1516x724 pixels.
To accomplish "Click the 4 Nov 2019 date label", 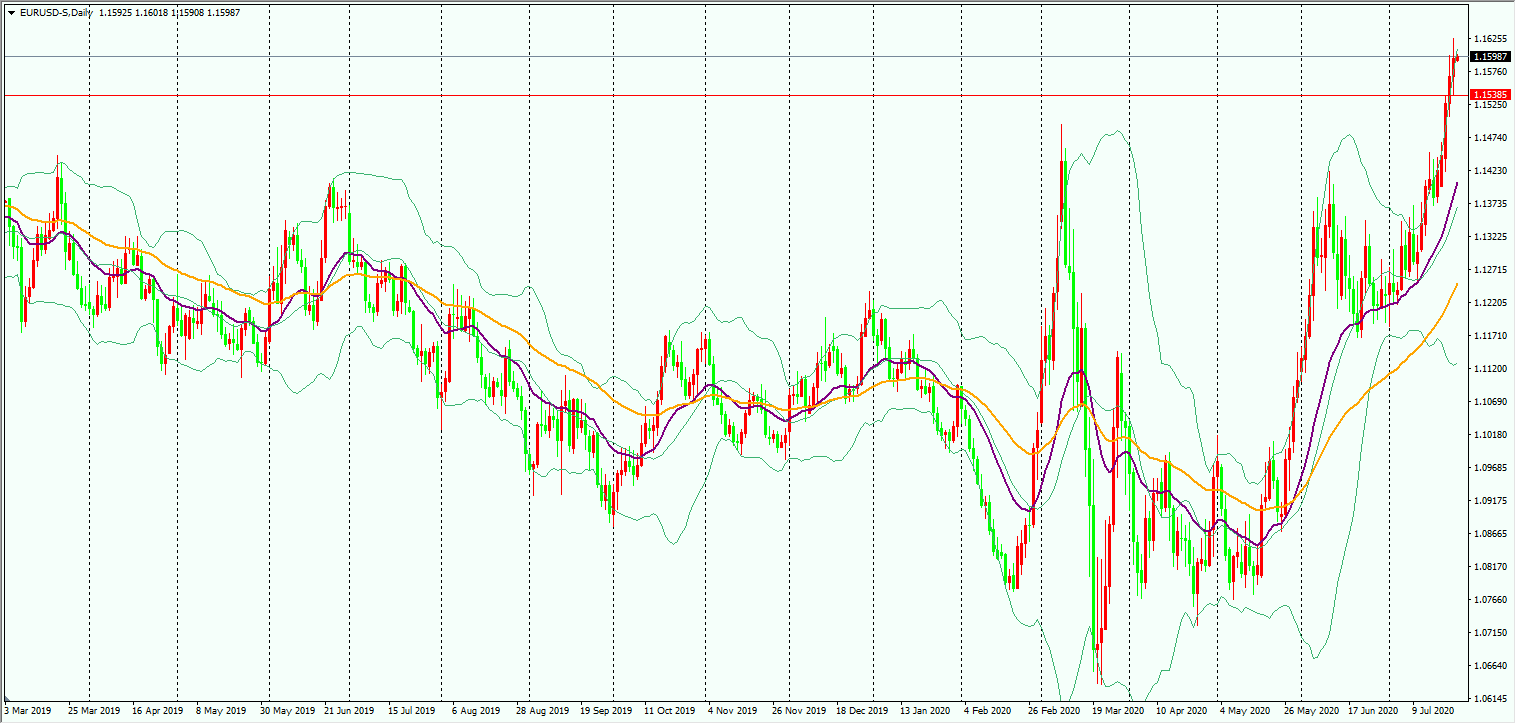I will point(733,711).
